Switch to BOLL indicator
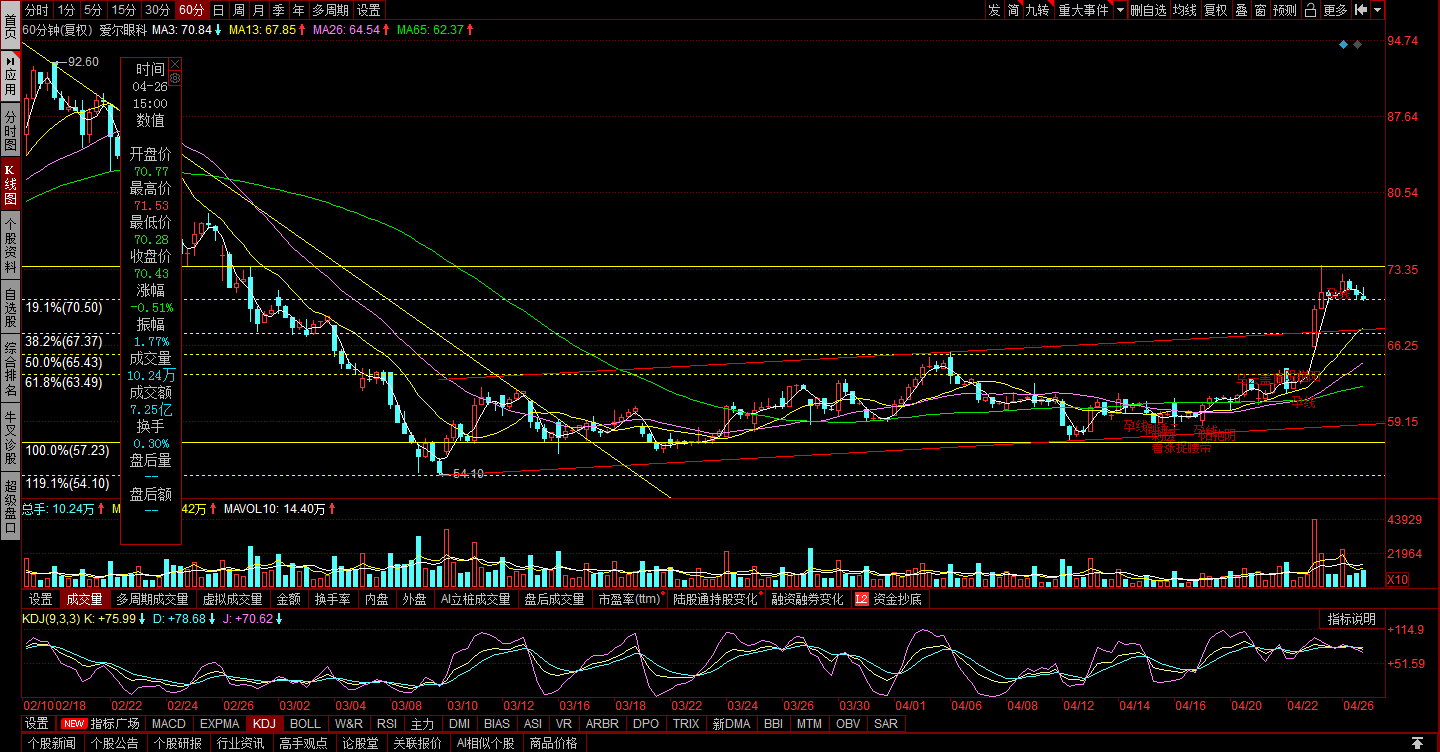This screenshot has width=1440, height=752. [305, 723]
